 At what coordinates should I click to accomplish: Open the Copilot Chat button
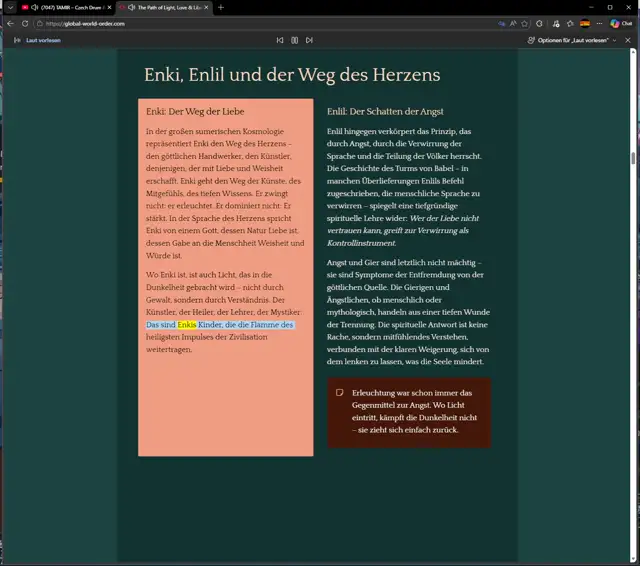click(620, 23)
